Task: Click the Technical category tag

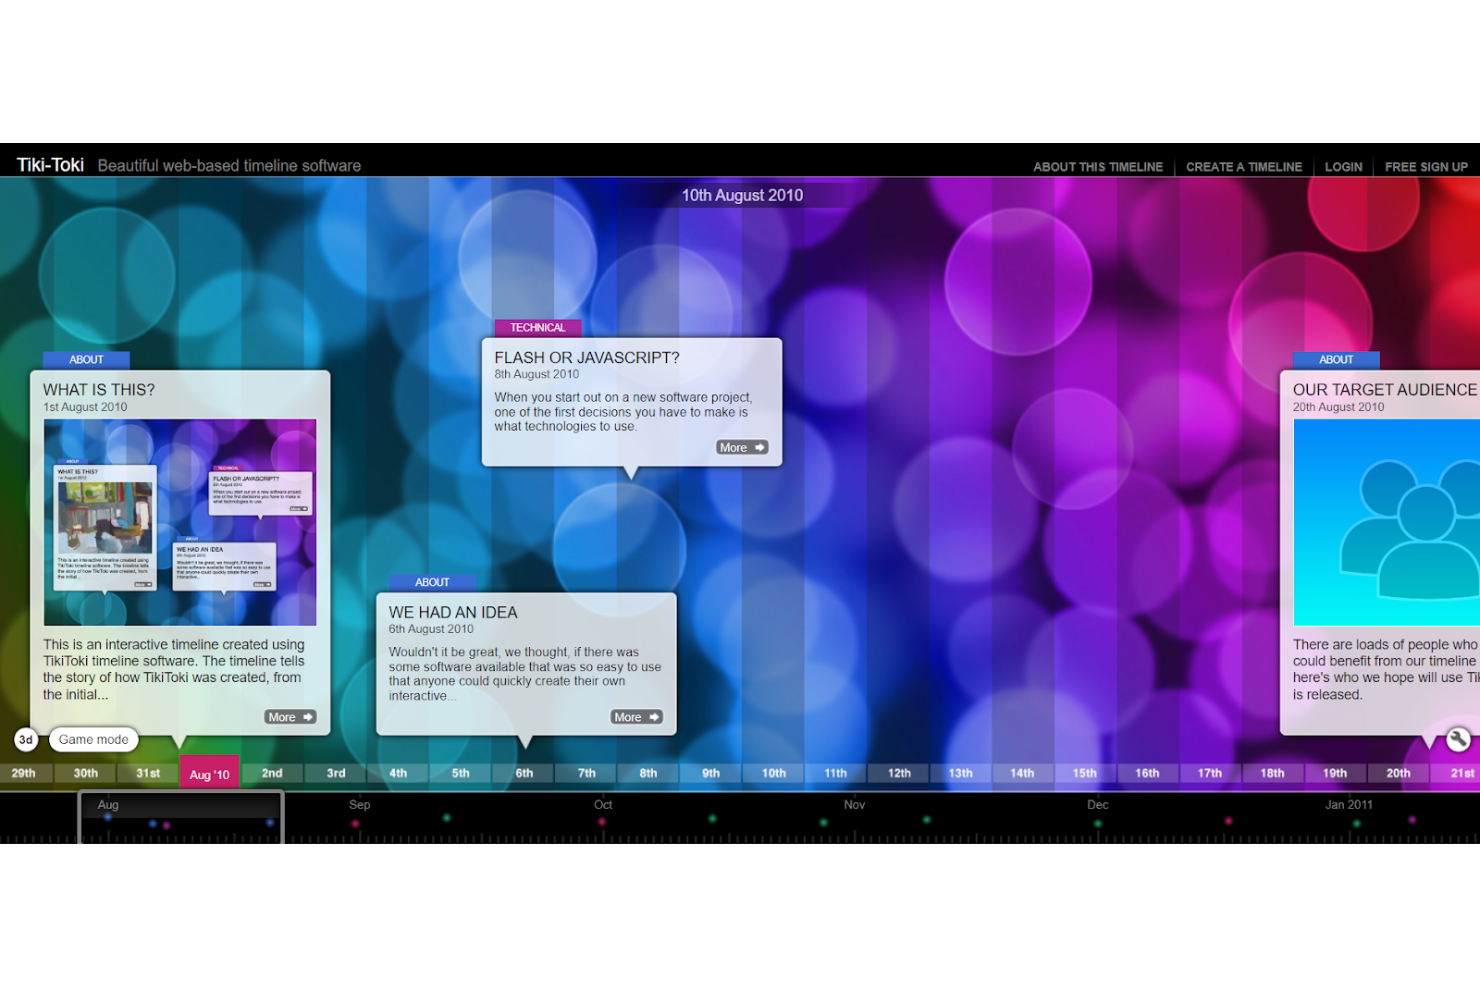Action: pyautogui.click(x=538, y=328)
